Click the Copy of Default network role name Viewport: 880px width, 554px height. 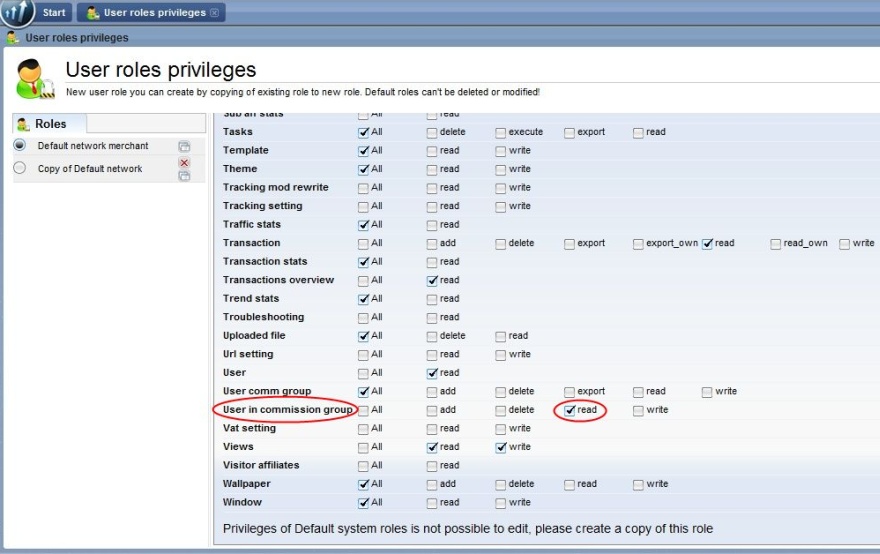click(90, 169)
